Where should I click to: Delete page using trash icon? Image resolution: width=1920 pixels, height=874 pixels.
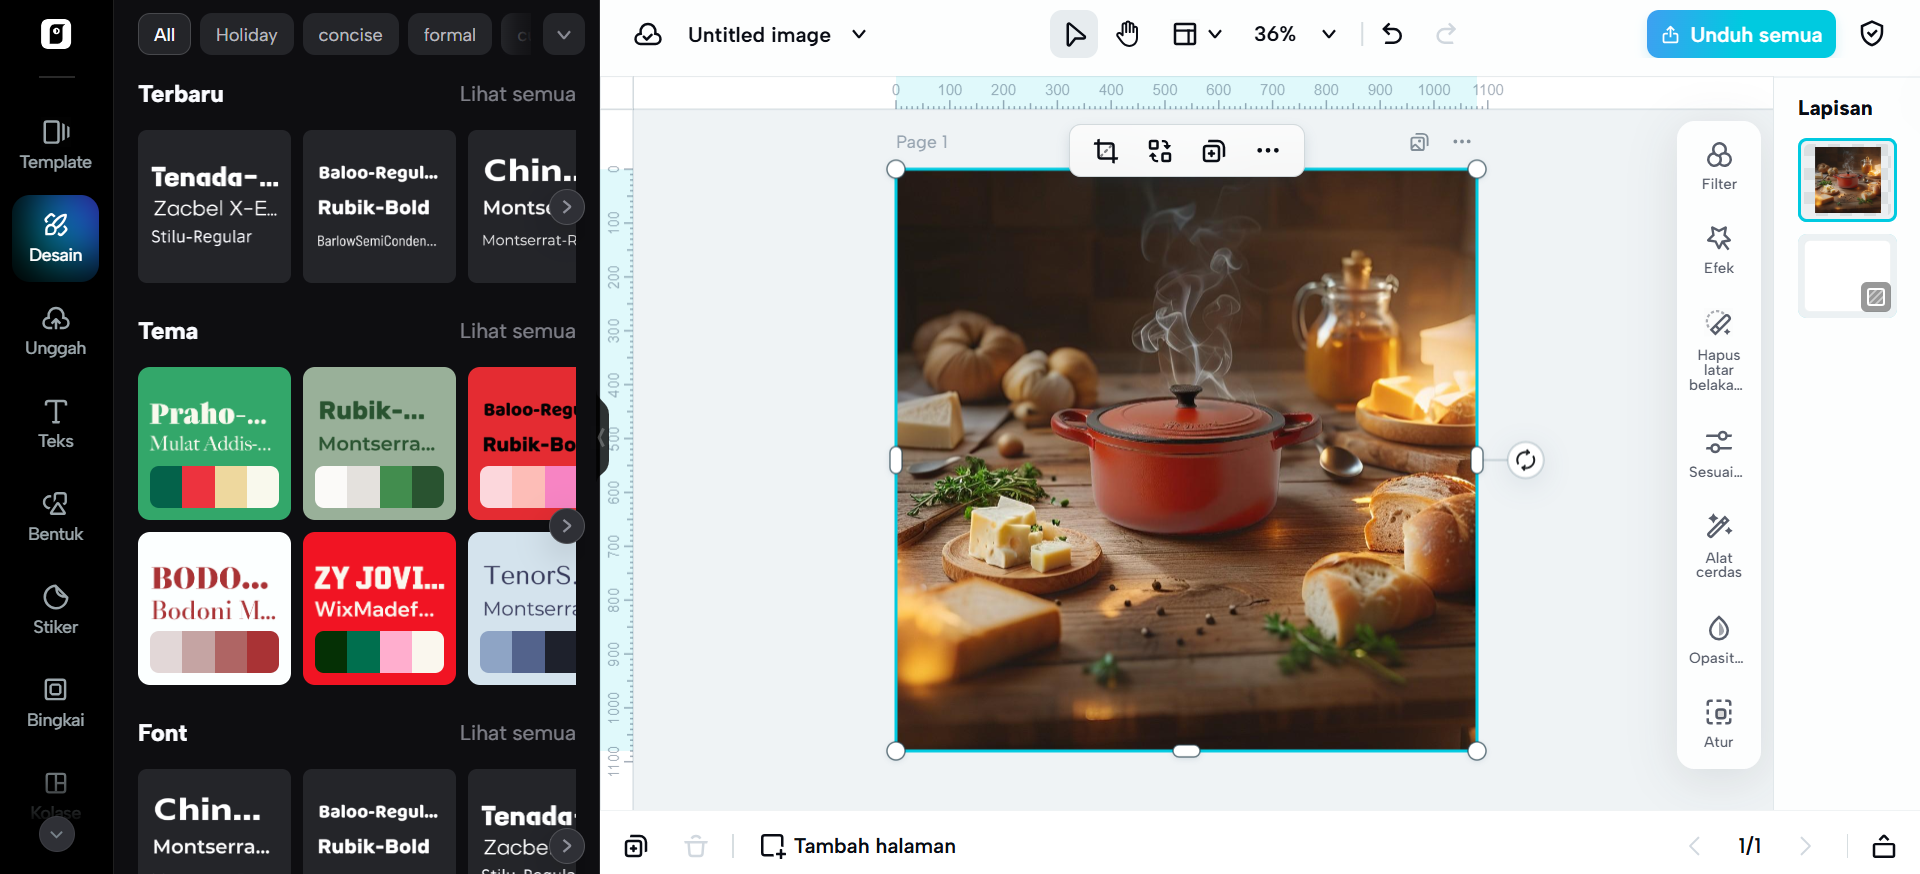pyautogui.click(x=696, y=847)
